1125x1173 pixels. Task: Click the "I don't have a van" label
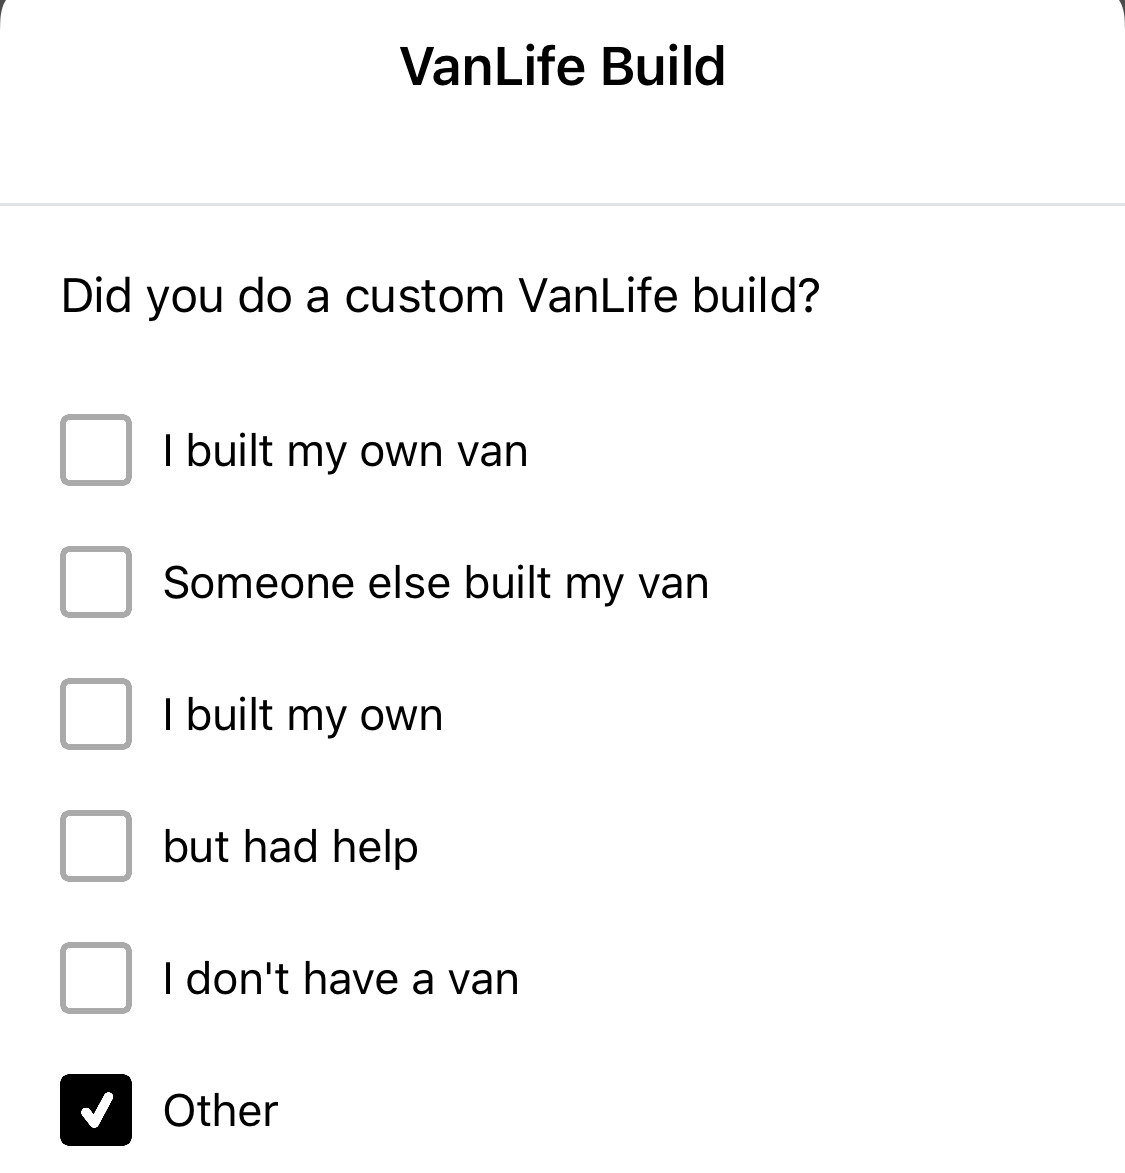pos(340,979)
